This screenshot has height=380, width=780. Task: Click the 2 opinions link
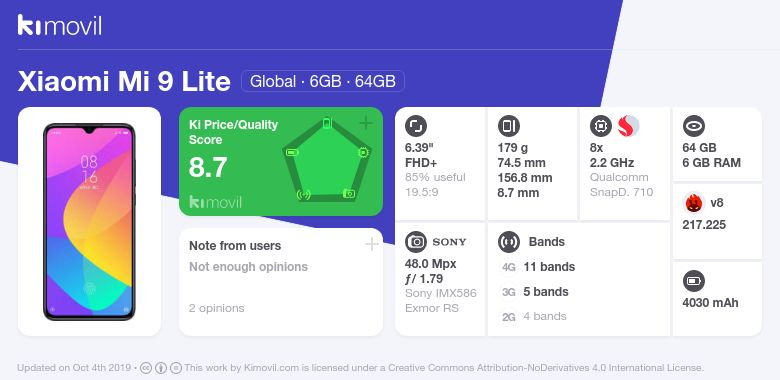(216, 308)
